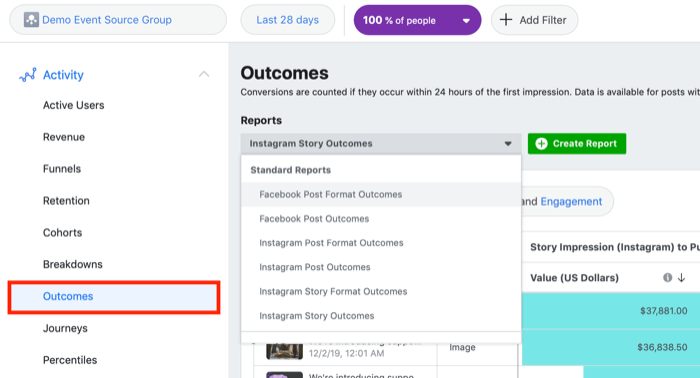
Task: Follow the Engagement link
Action: (x=571, y=202)
